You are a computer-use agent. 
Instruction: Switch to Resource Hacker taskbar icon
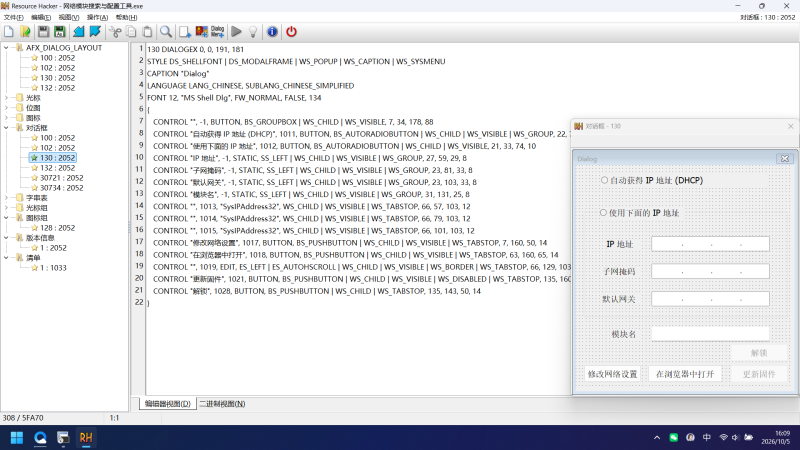click(86, 438)
